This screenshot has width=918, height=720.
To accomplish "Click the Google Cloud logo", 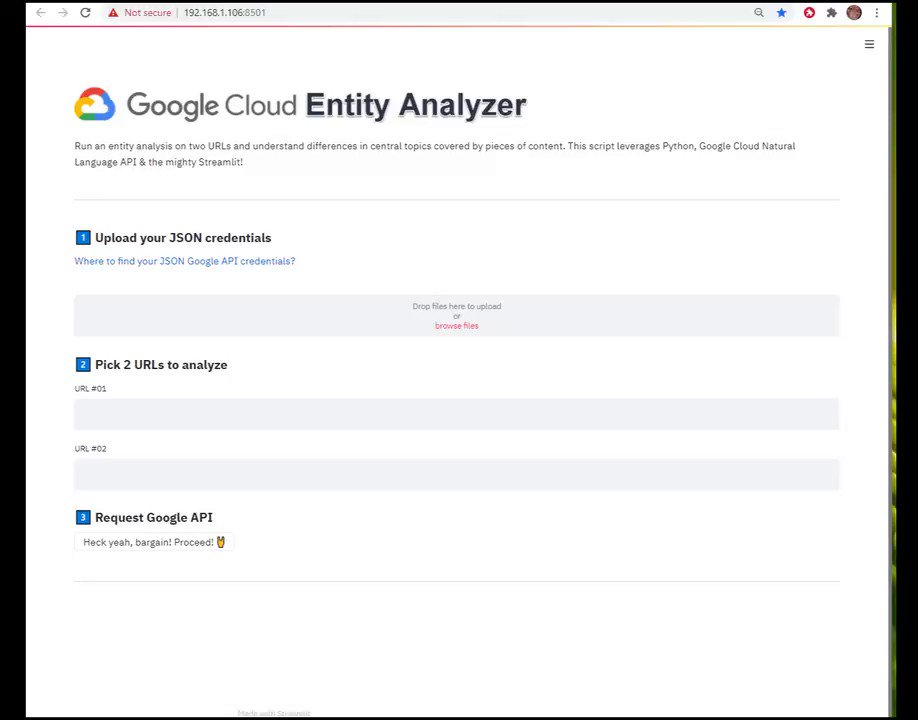I will tap(95, 105).
